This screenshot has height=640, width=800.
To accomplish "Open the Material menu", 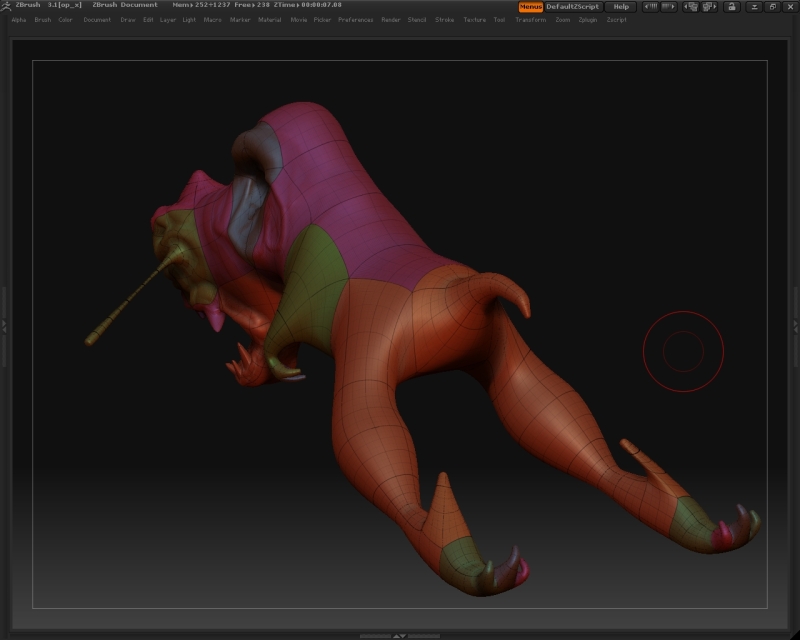I will pos(269,20).
